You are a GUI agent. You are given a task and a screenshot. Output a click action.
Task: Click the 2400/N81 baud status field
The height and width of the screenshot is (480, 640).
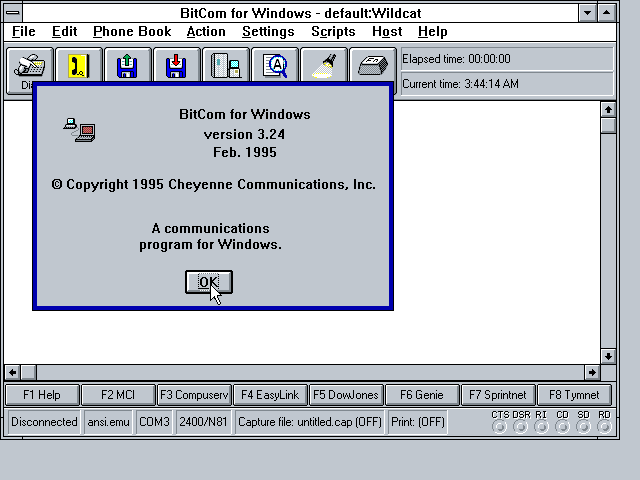click(203, 422)
